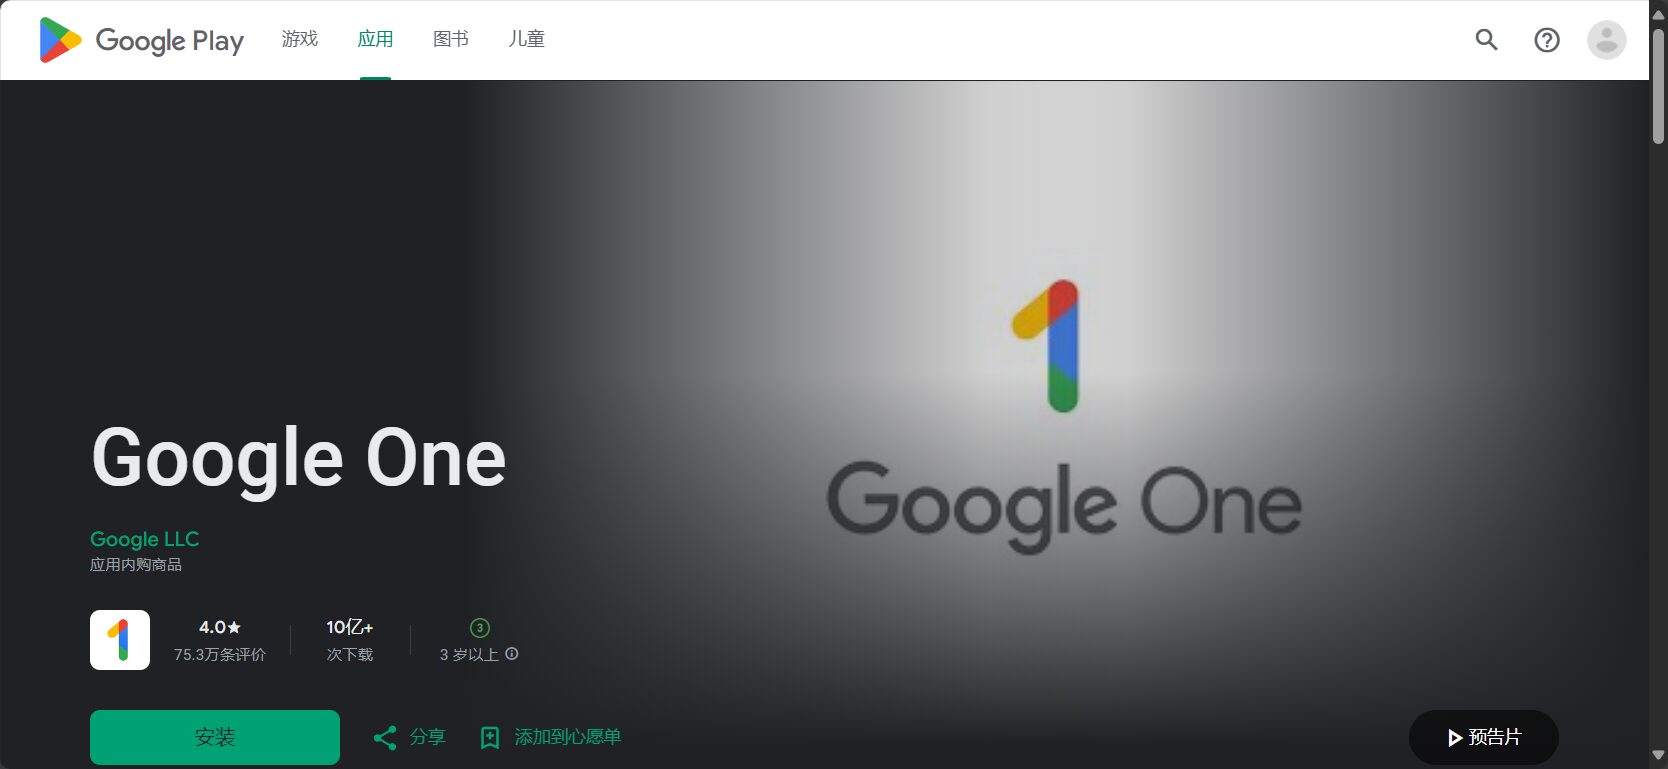Image resolution: width=1668 pixels, height=769 pixels.
Task: Click the scrollbar up arrow
Action: tap(1659, 14)
